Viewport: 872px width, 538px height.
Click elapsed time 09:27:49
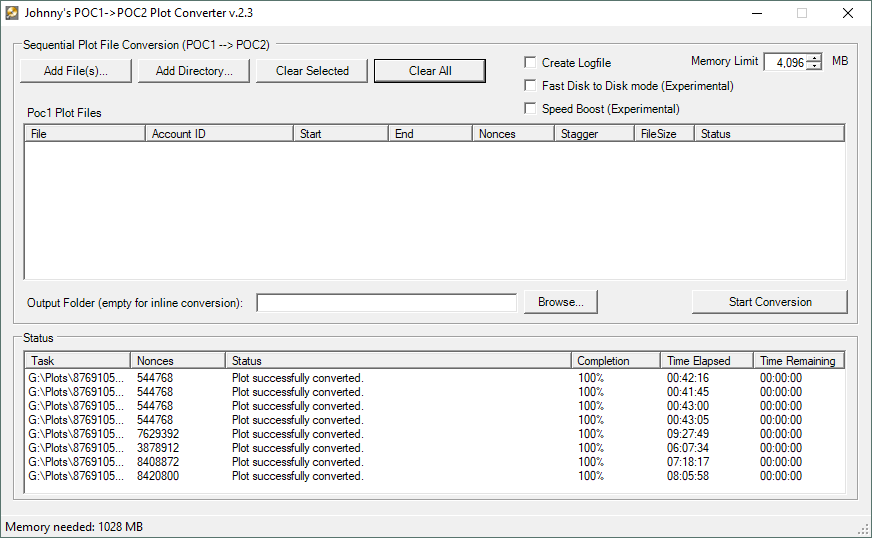click(688, 433)
